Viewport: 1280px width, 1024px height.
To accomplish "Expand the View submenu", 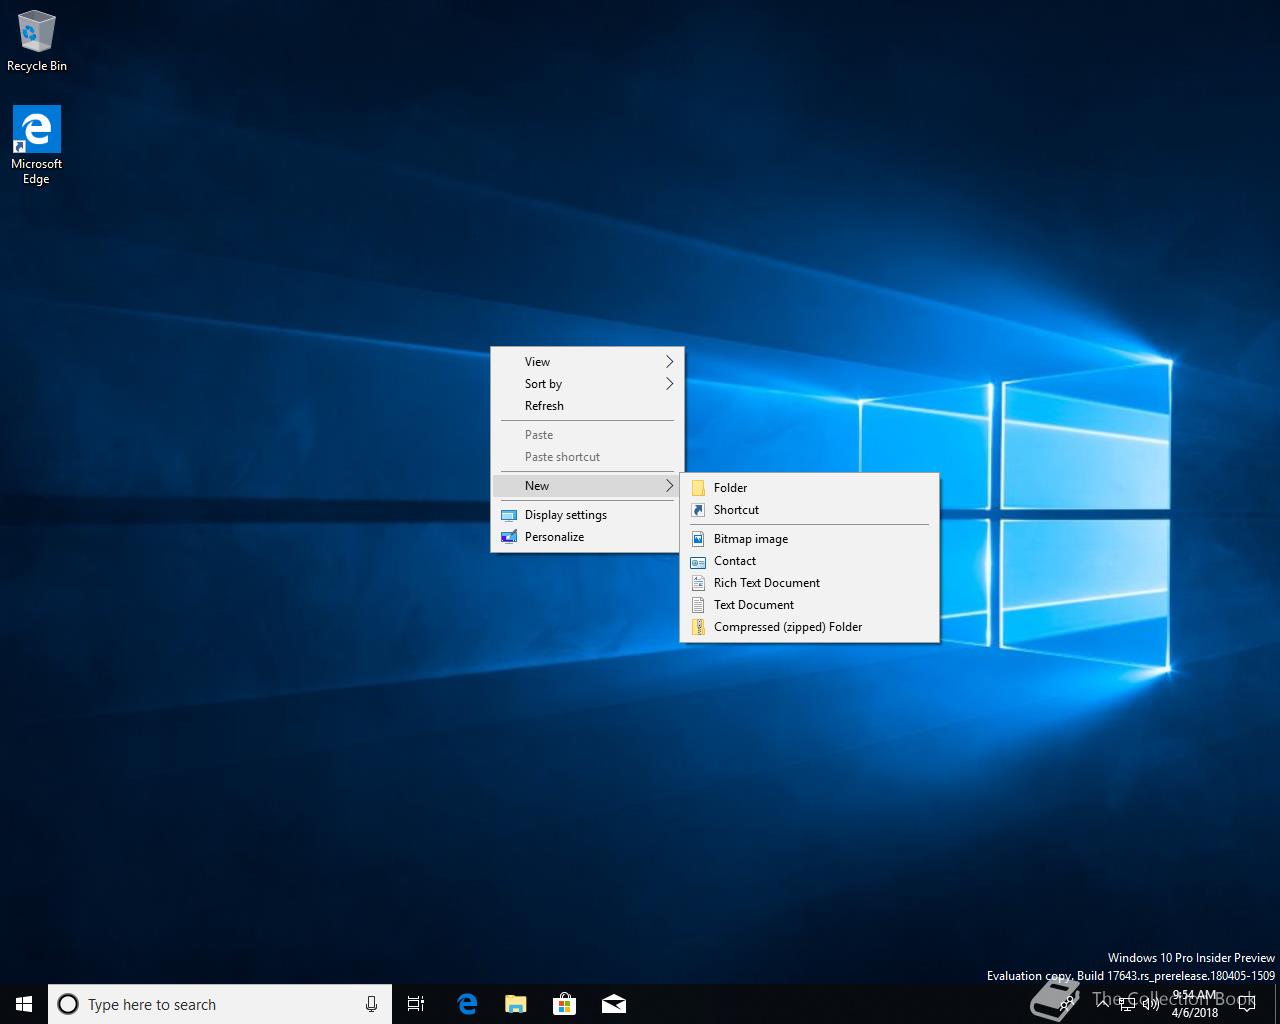I will coord(587,362).
